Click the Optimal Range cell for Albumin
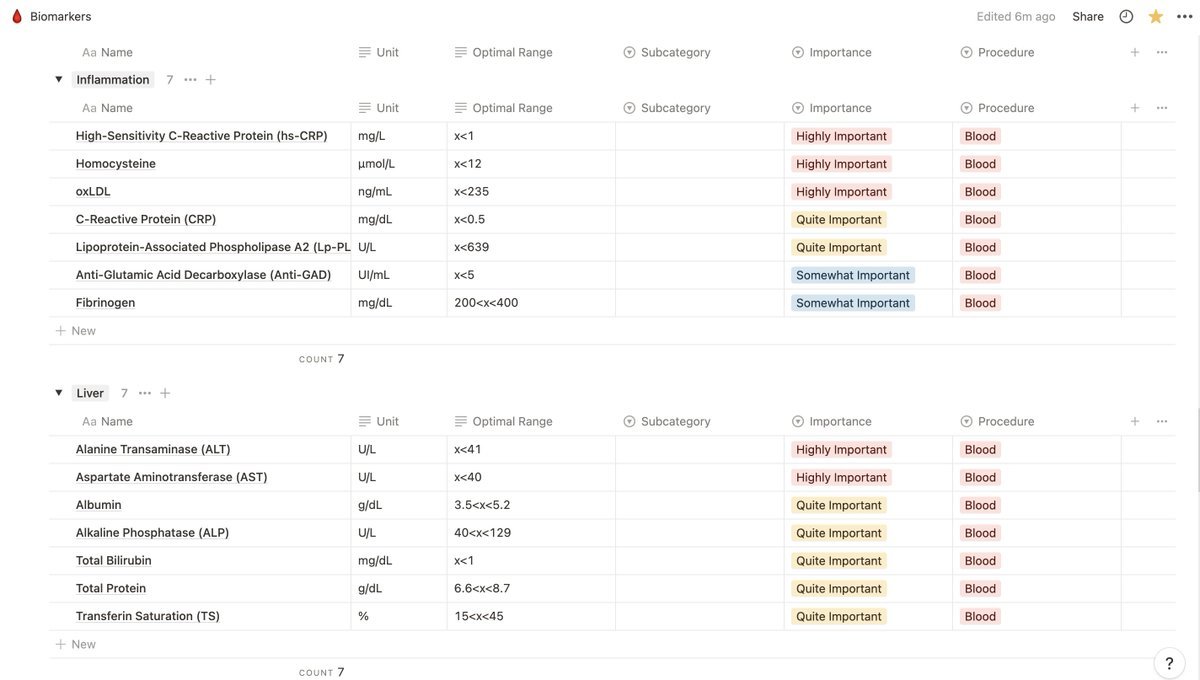 [x=530, y=506]
